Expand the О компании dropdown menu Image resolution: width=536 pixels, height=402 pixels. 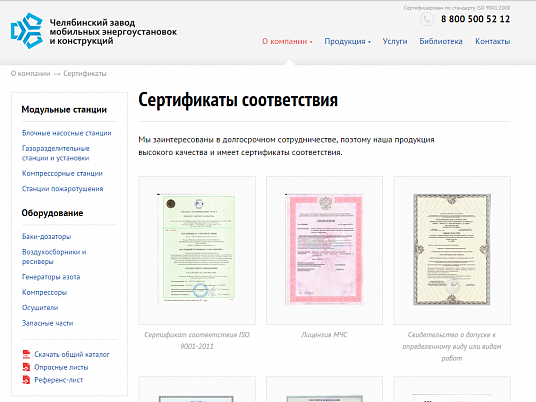click(x=287, y=41)
